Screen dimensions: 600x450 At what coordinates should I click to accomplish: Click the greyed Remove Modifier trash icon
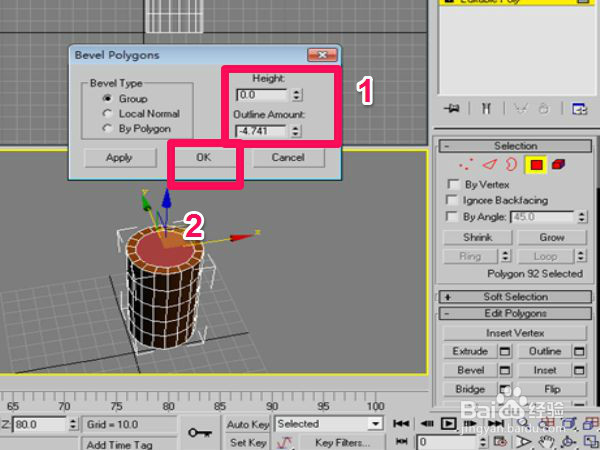pyautogui.click(x=543, y=109)
